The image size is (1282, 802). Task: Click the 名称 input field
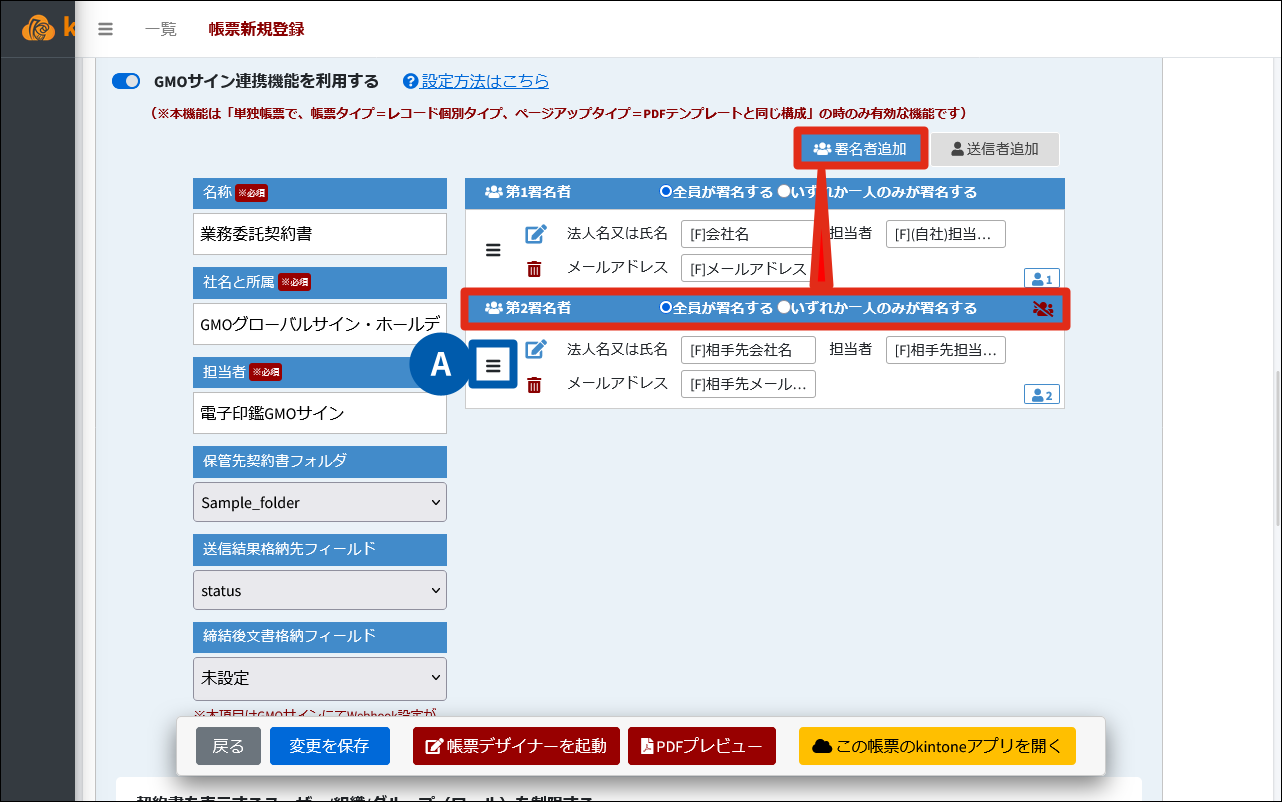click(319, 234)
